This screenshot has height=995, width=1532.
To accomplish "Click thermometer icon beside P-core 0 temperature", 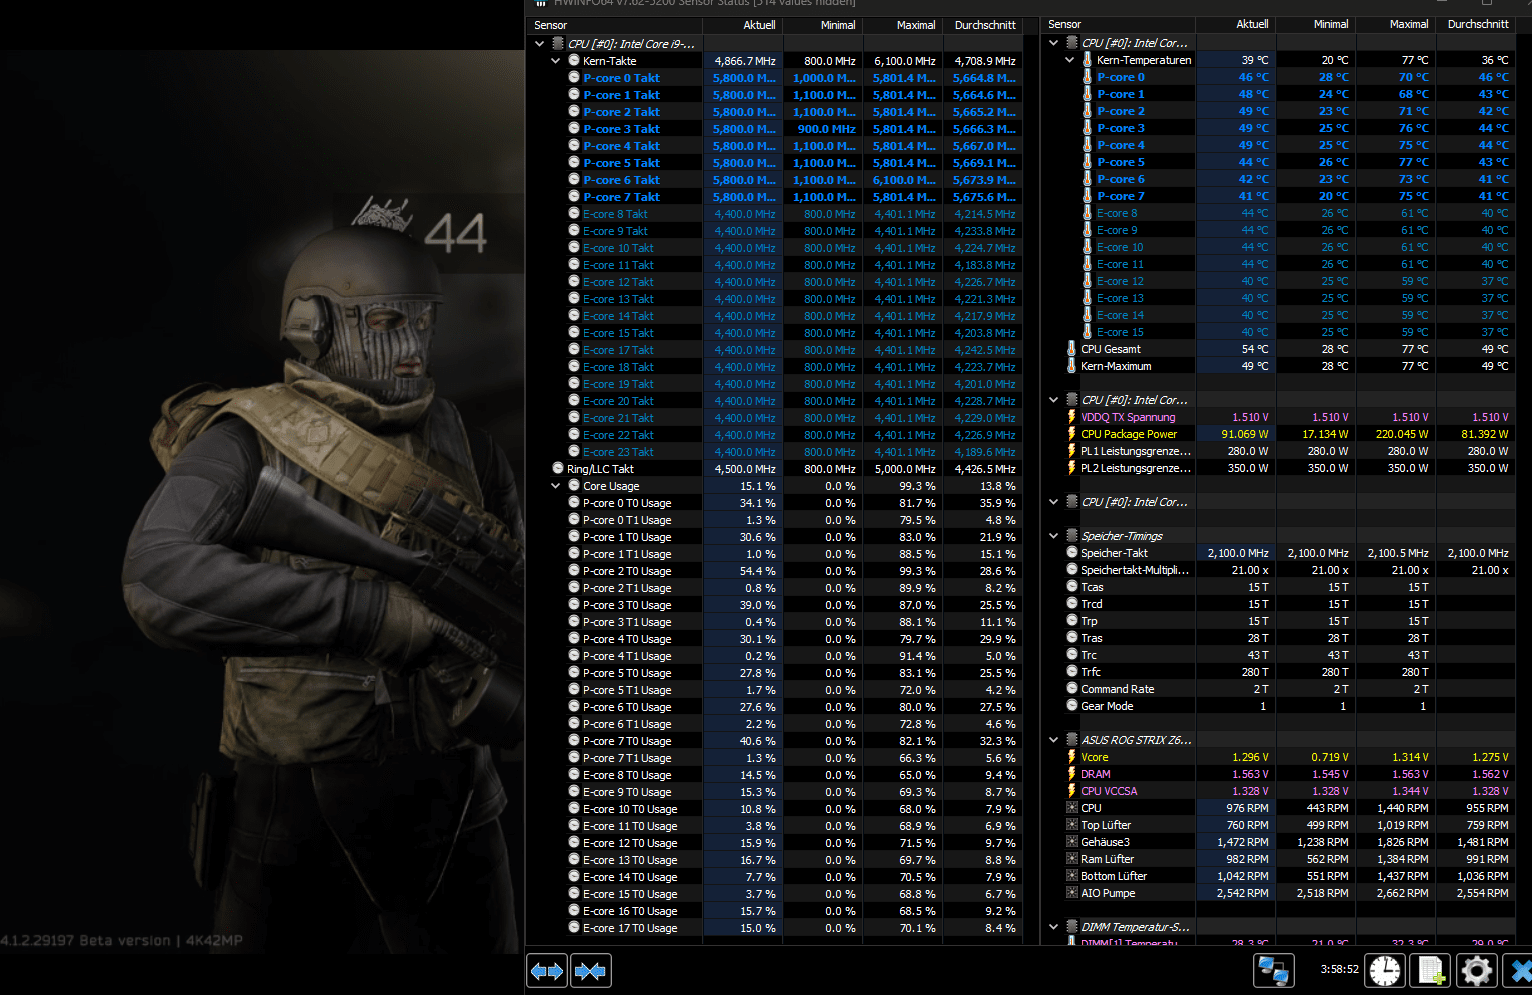I will click(x=1088, y=77).
